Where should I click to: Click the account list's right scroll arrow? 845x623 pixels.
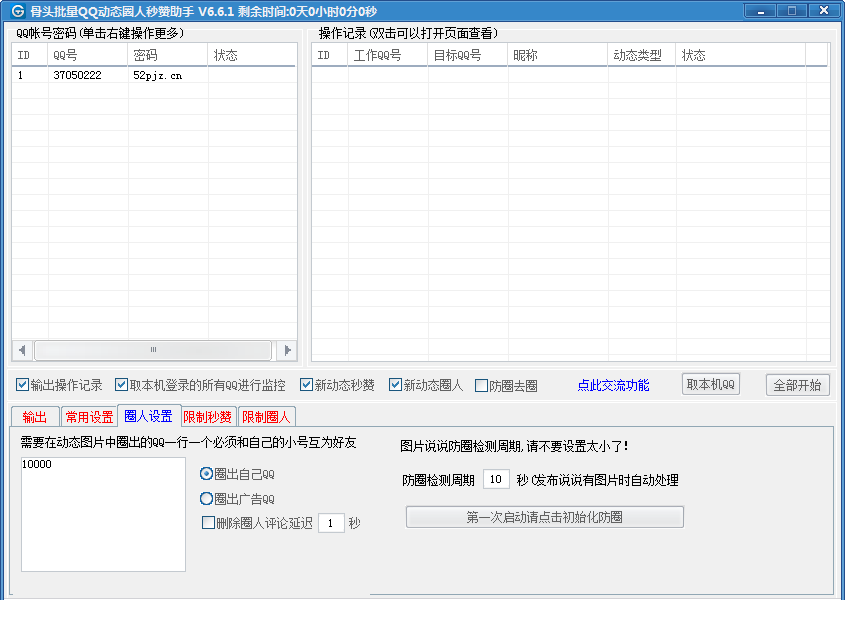click(287, 350)
